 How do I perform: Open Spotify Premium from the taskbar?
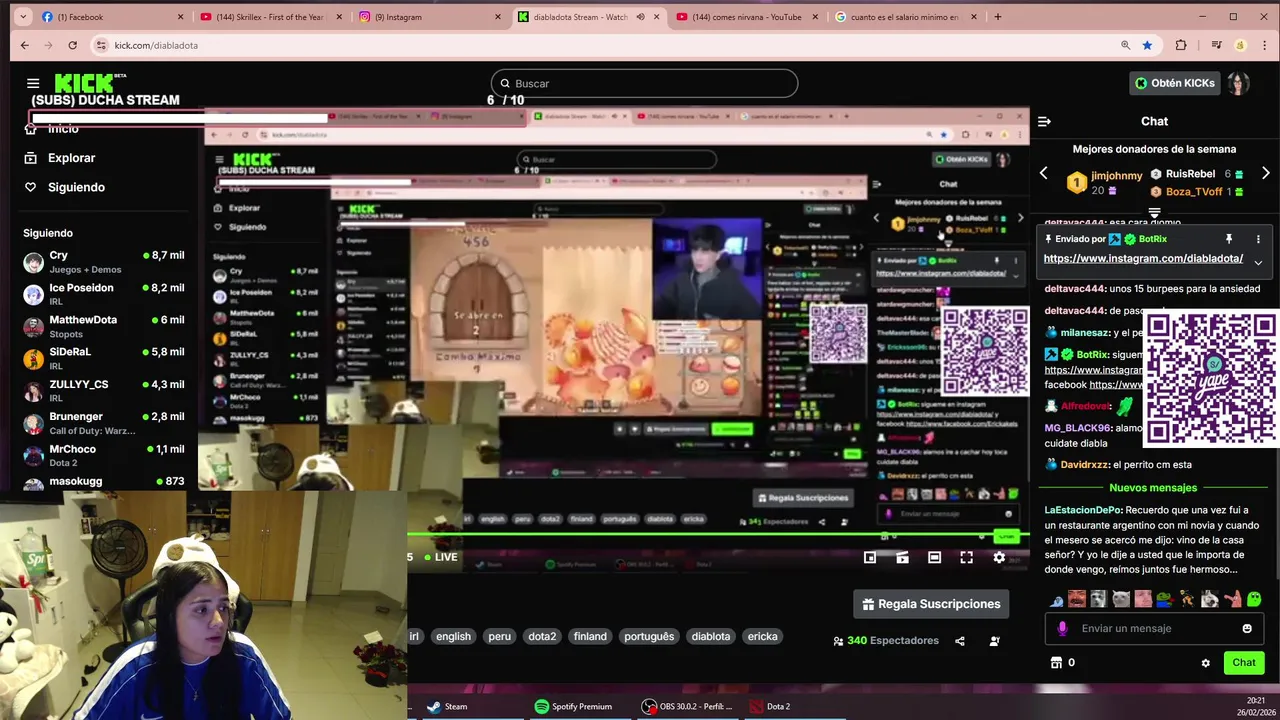point(574,706)
